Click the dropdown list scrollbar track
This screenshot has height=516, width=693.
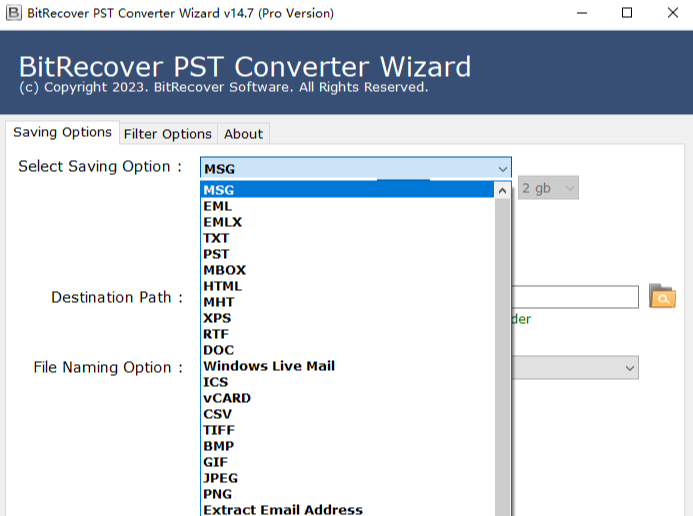coord(502,357)
